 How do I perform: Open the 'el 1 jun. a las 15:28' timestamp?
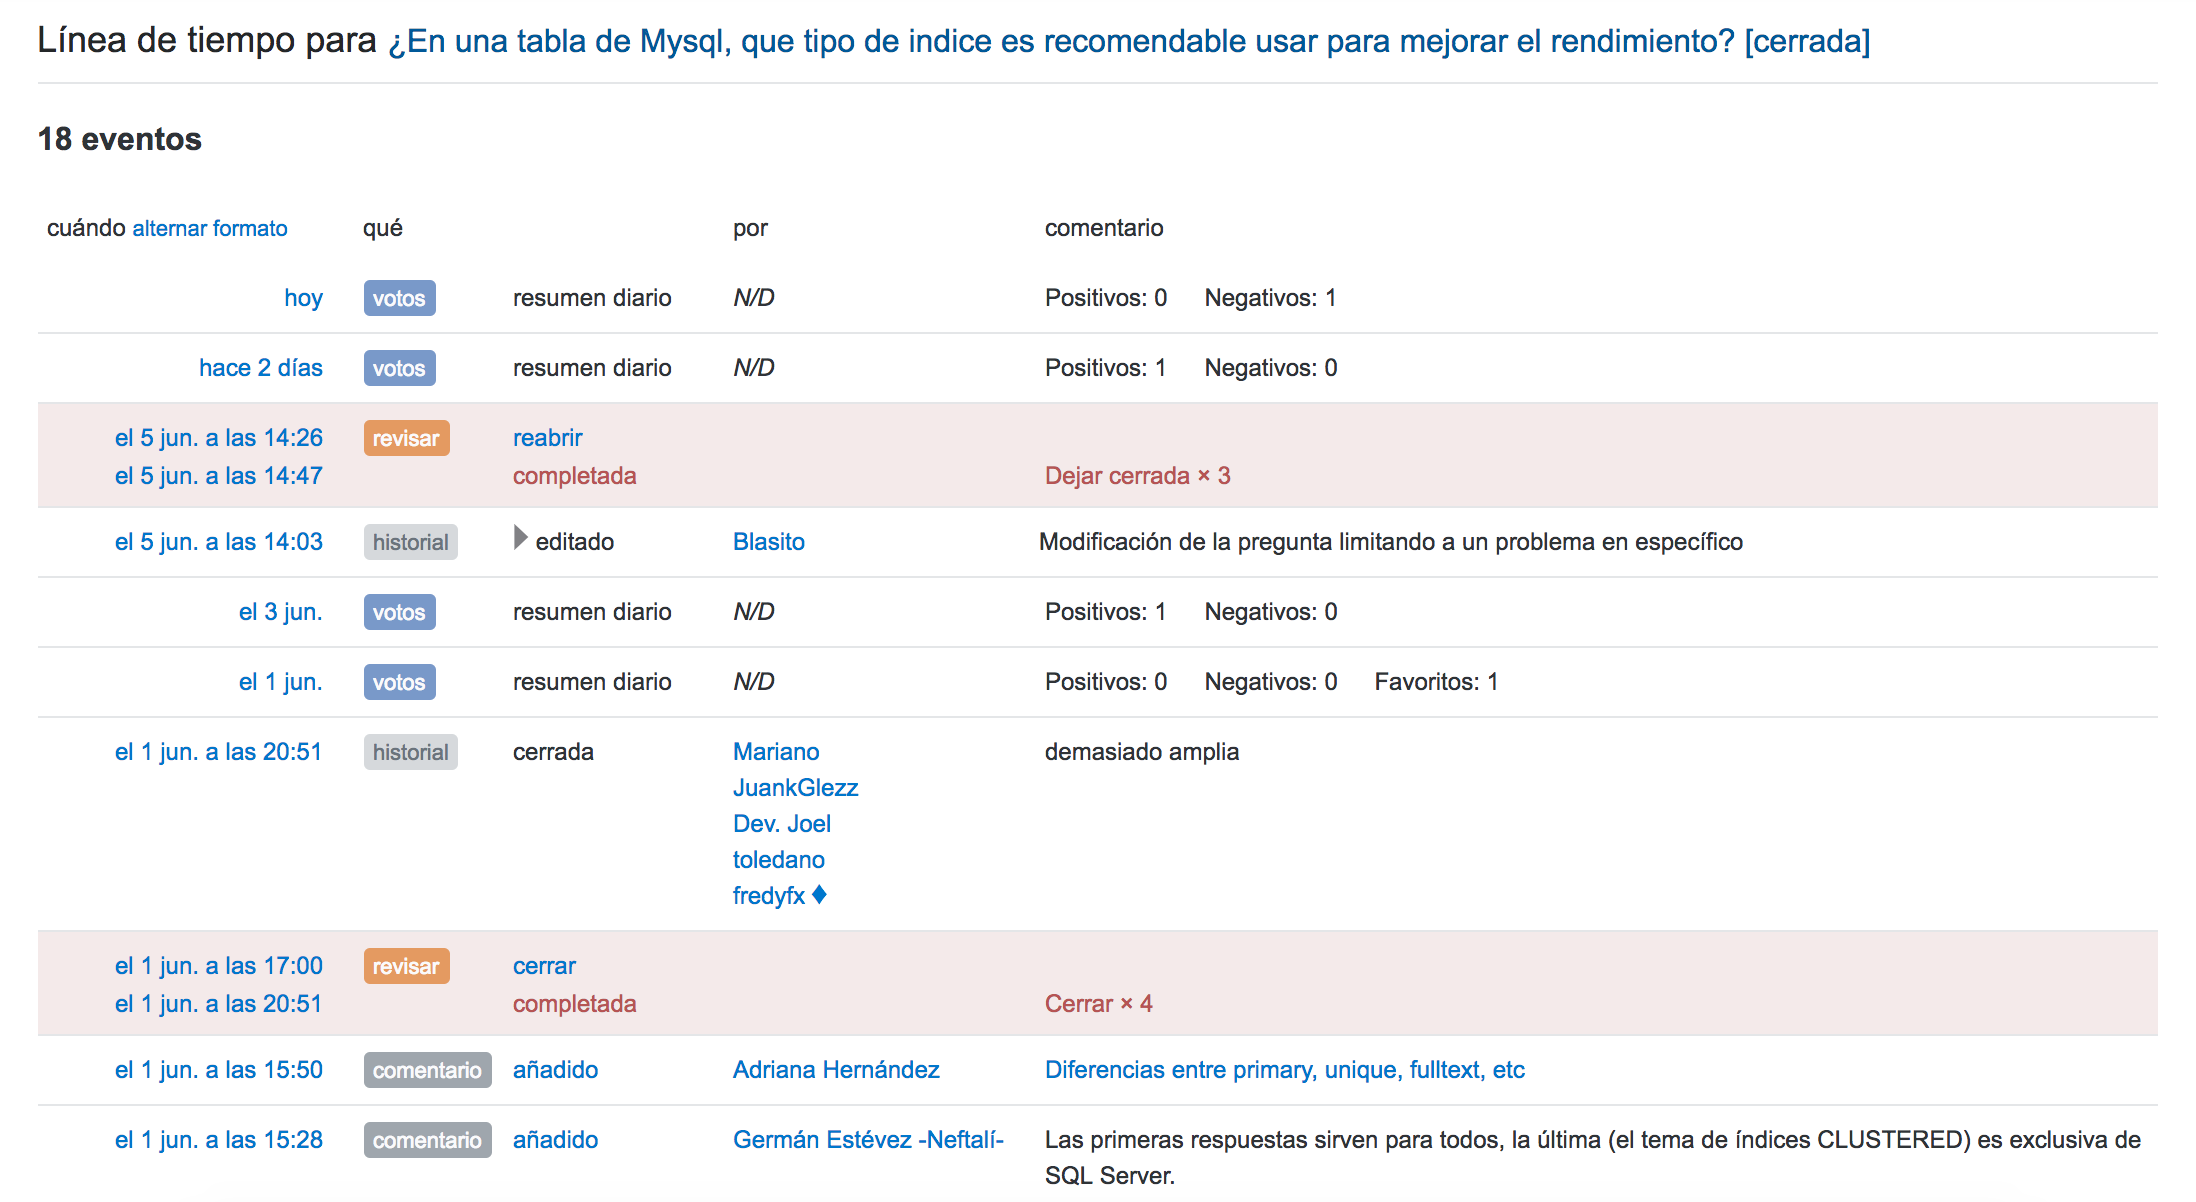coord(219,1140)
